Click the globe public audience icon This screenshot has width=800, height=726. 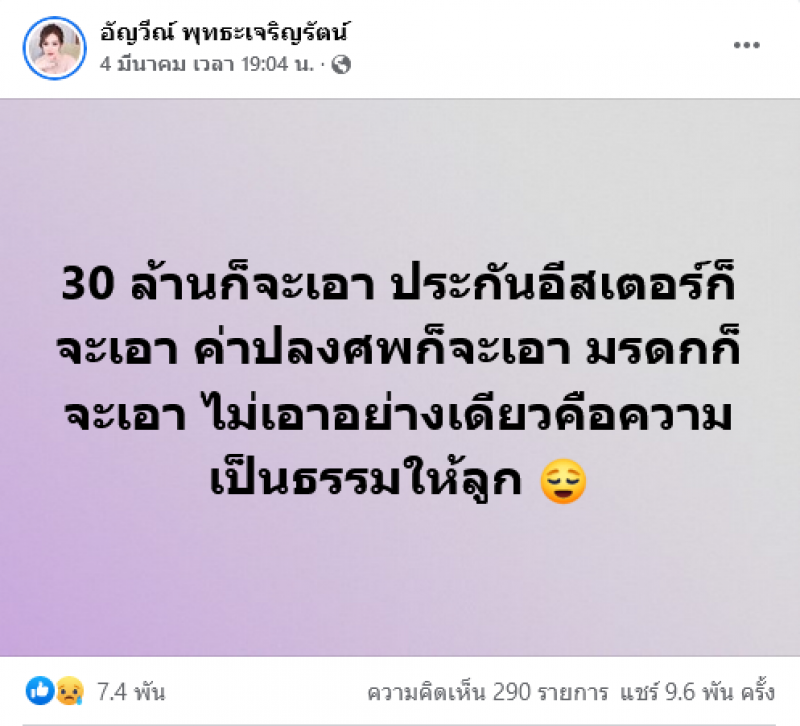pos(341,65)
